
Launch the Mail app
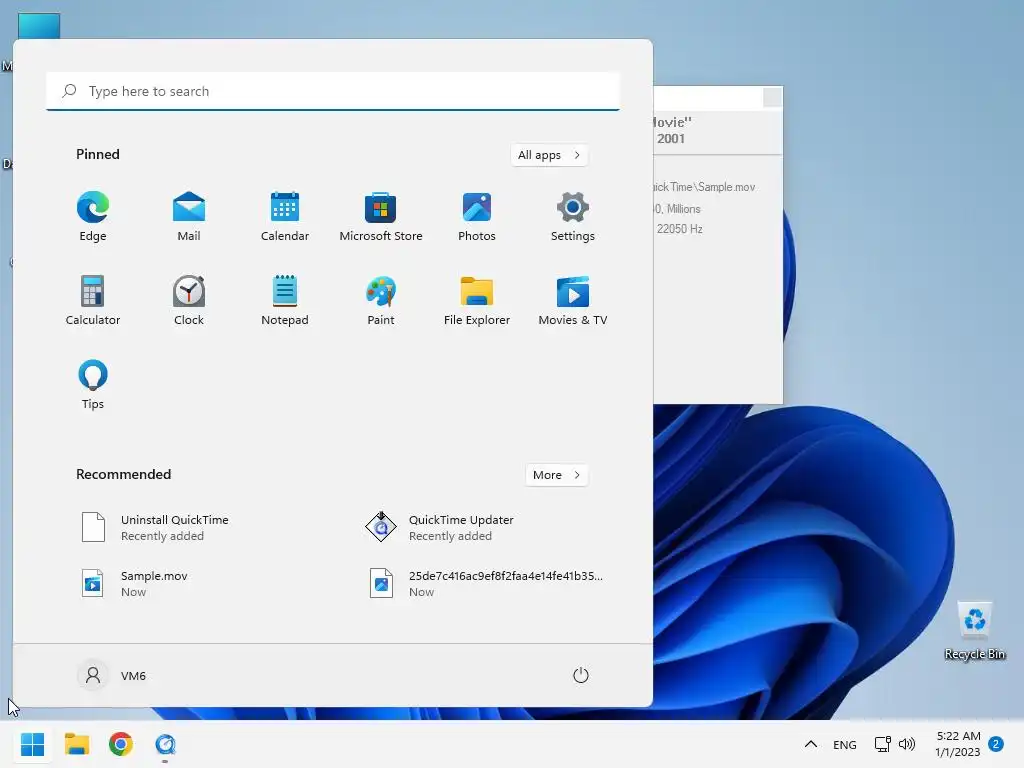pos(189,217)
